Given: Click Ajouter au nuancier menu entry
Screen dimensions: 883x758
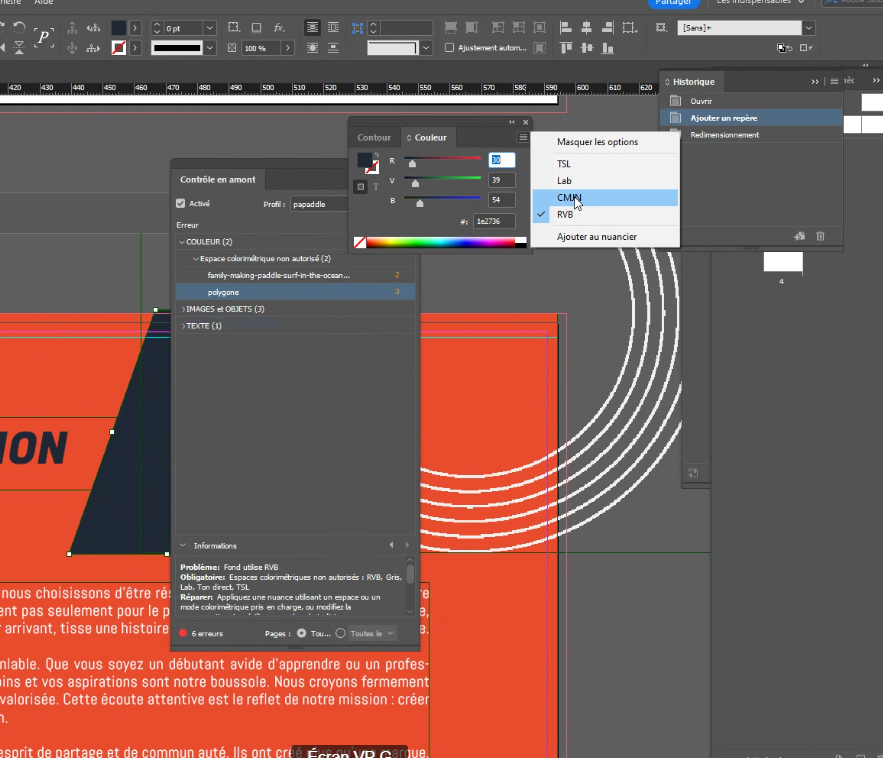Looking at the screenshot, I should (x=597, y=237).
